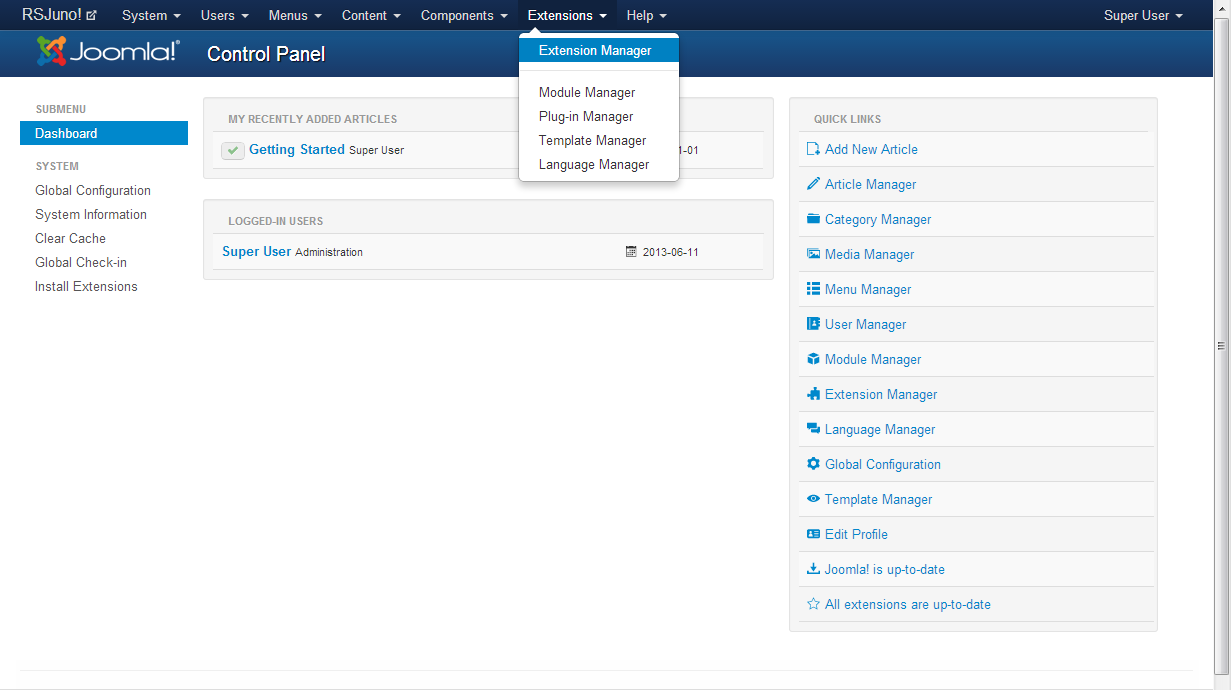This screenshot has width=1231, height=690.
Task: Click the vcard icon beside Edit Profile
Action: click(x=813, y=534)
